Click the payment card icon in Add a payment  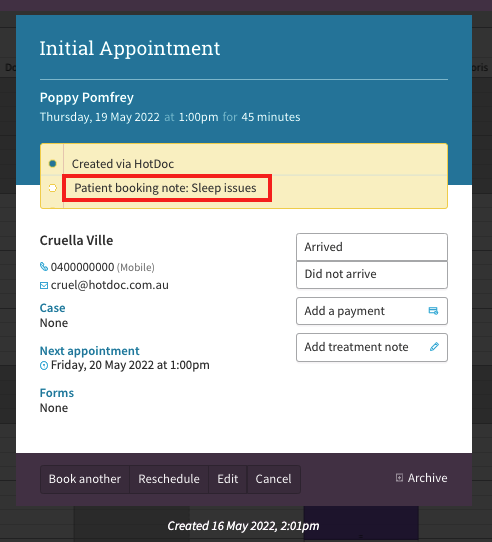point(433,311)
